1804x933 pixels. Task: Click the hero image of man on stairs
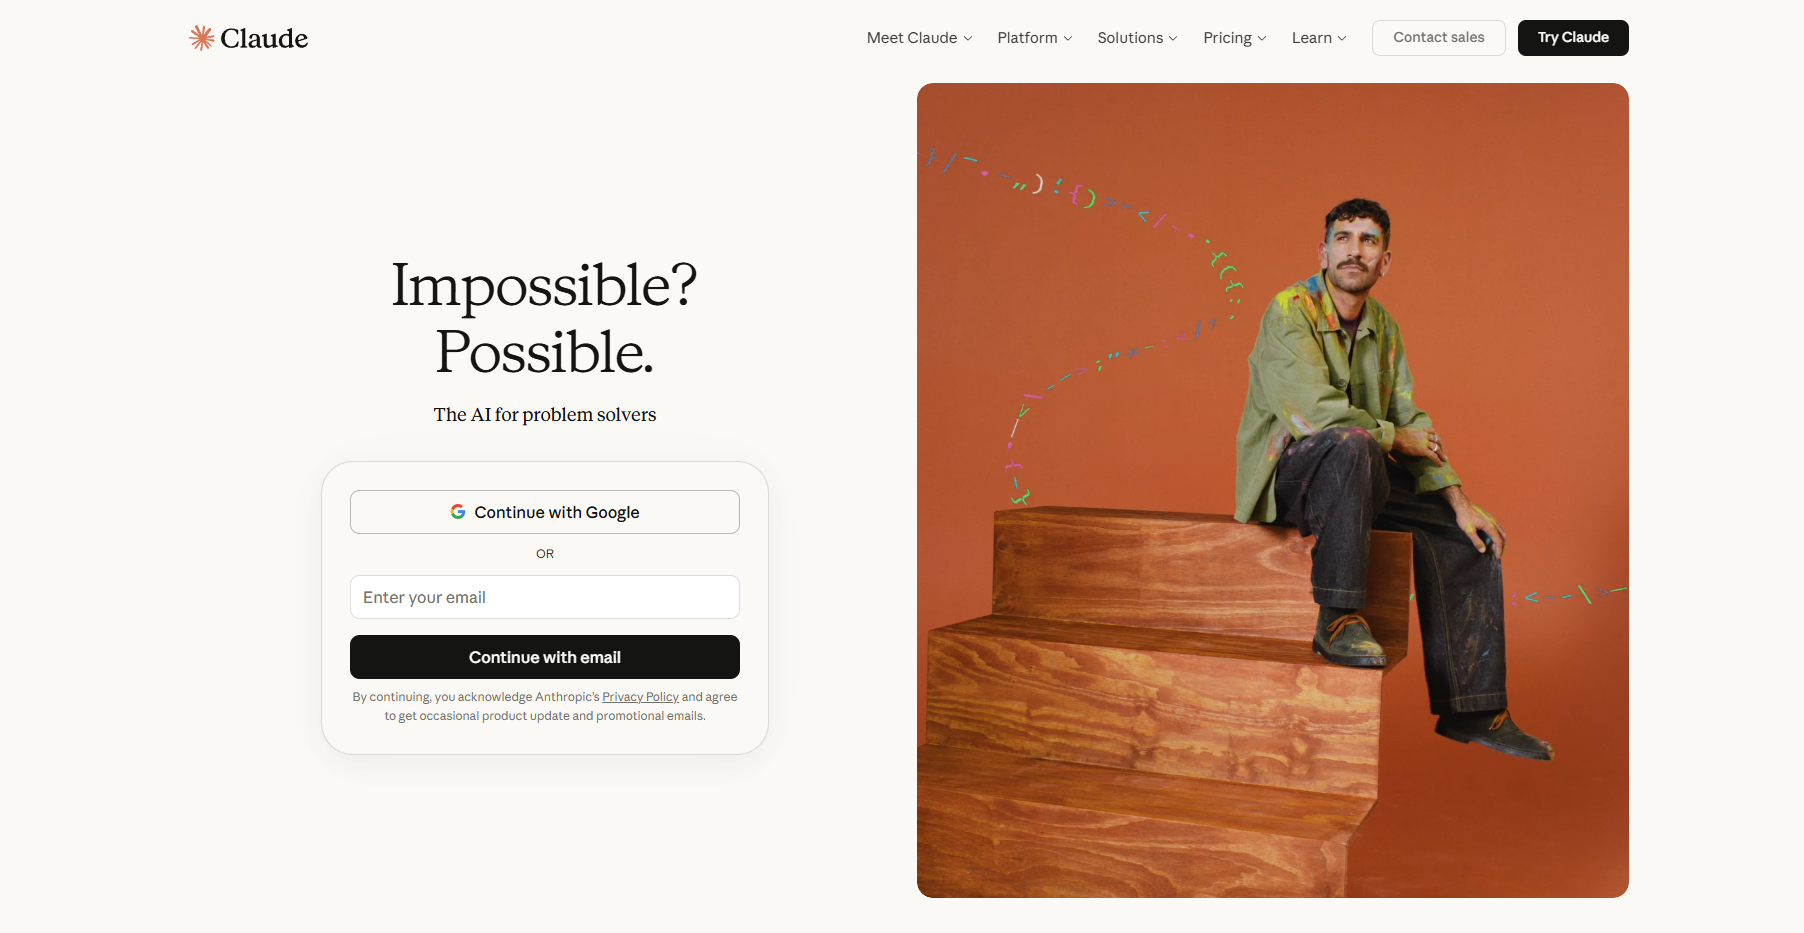(1273, 490)
